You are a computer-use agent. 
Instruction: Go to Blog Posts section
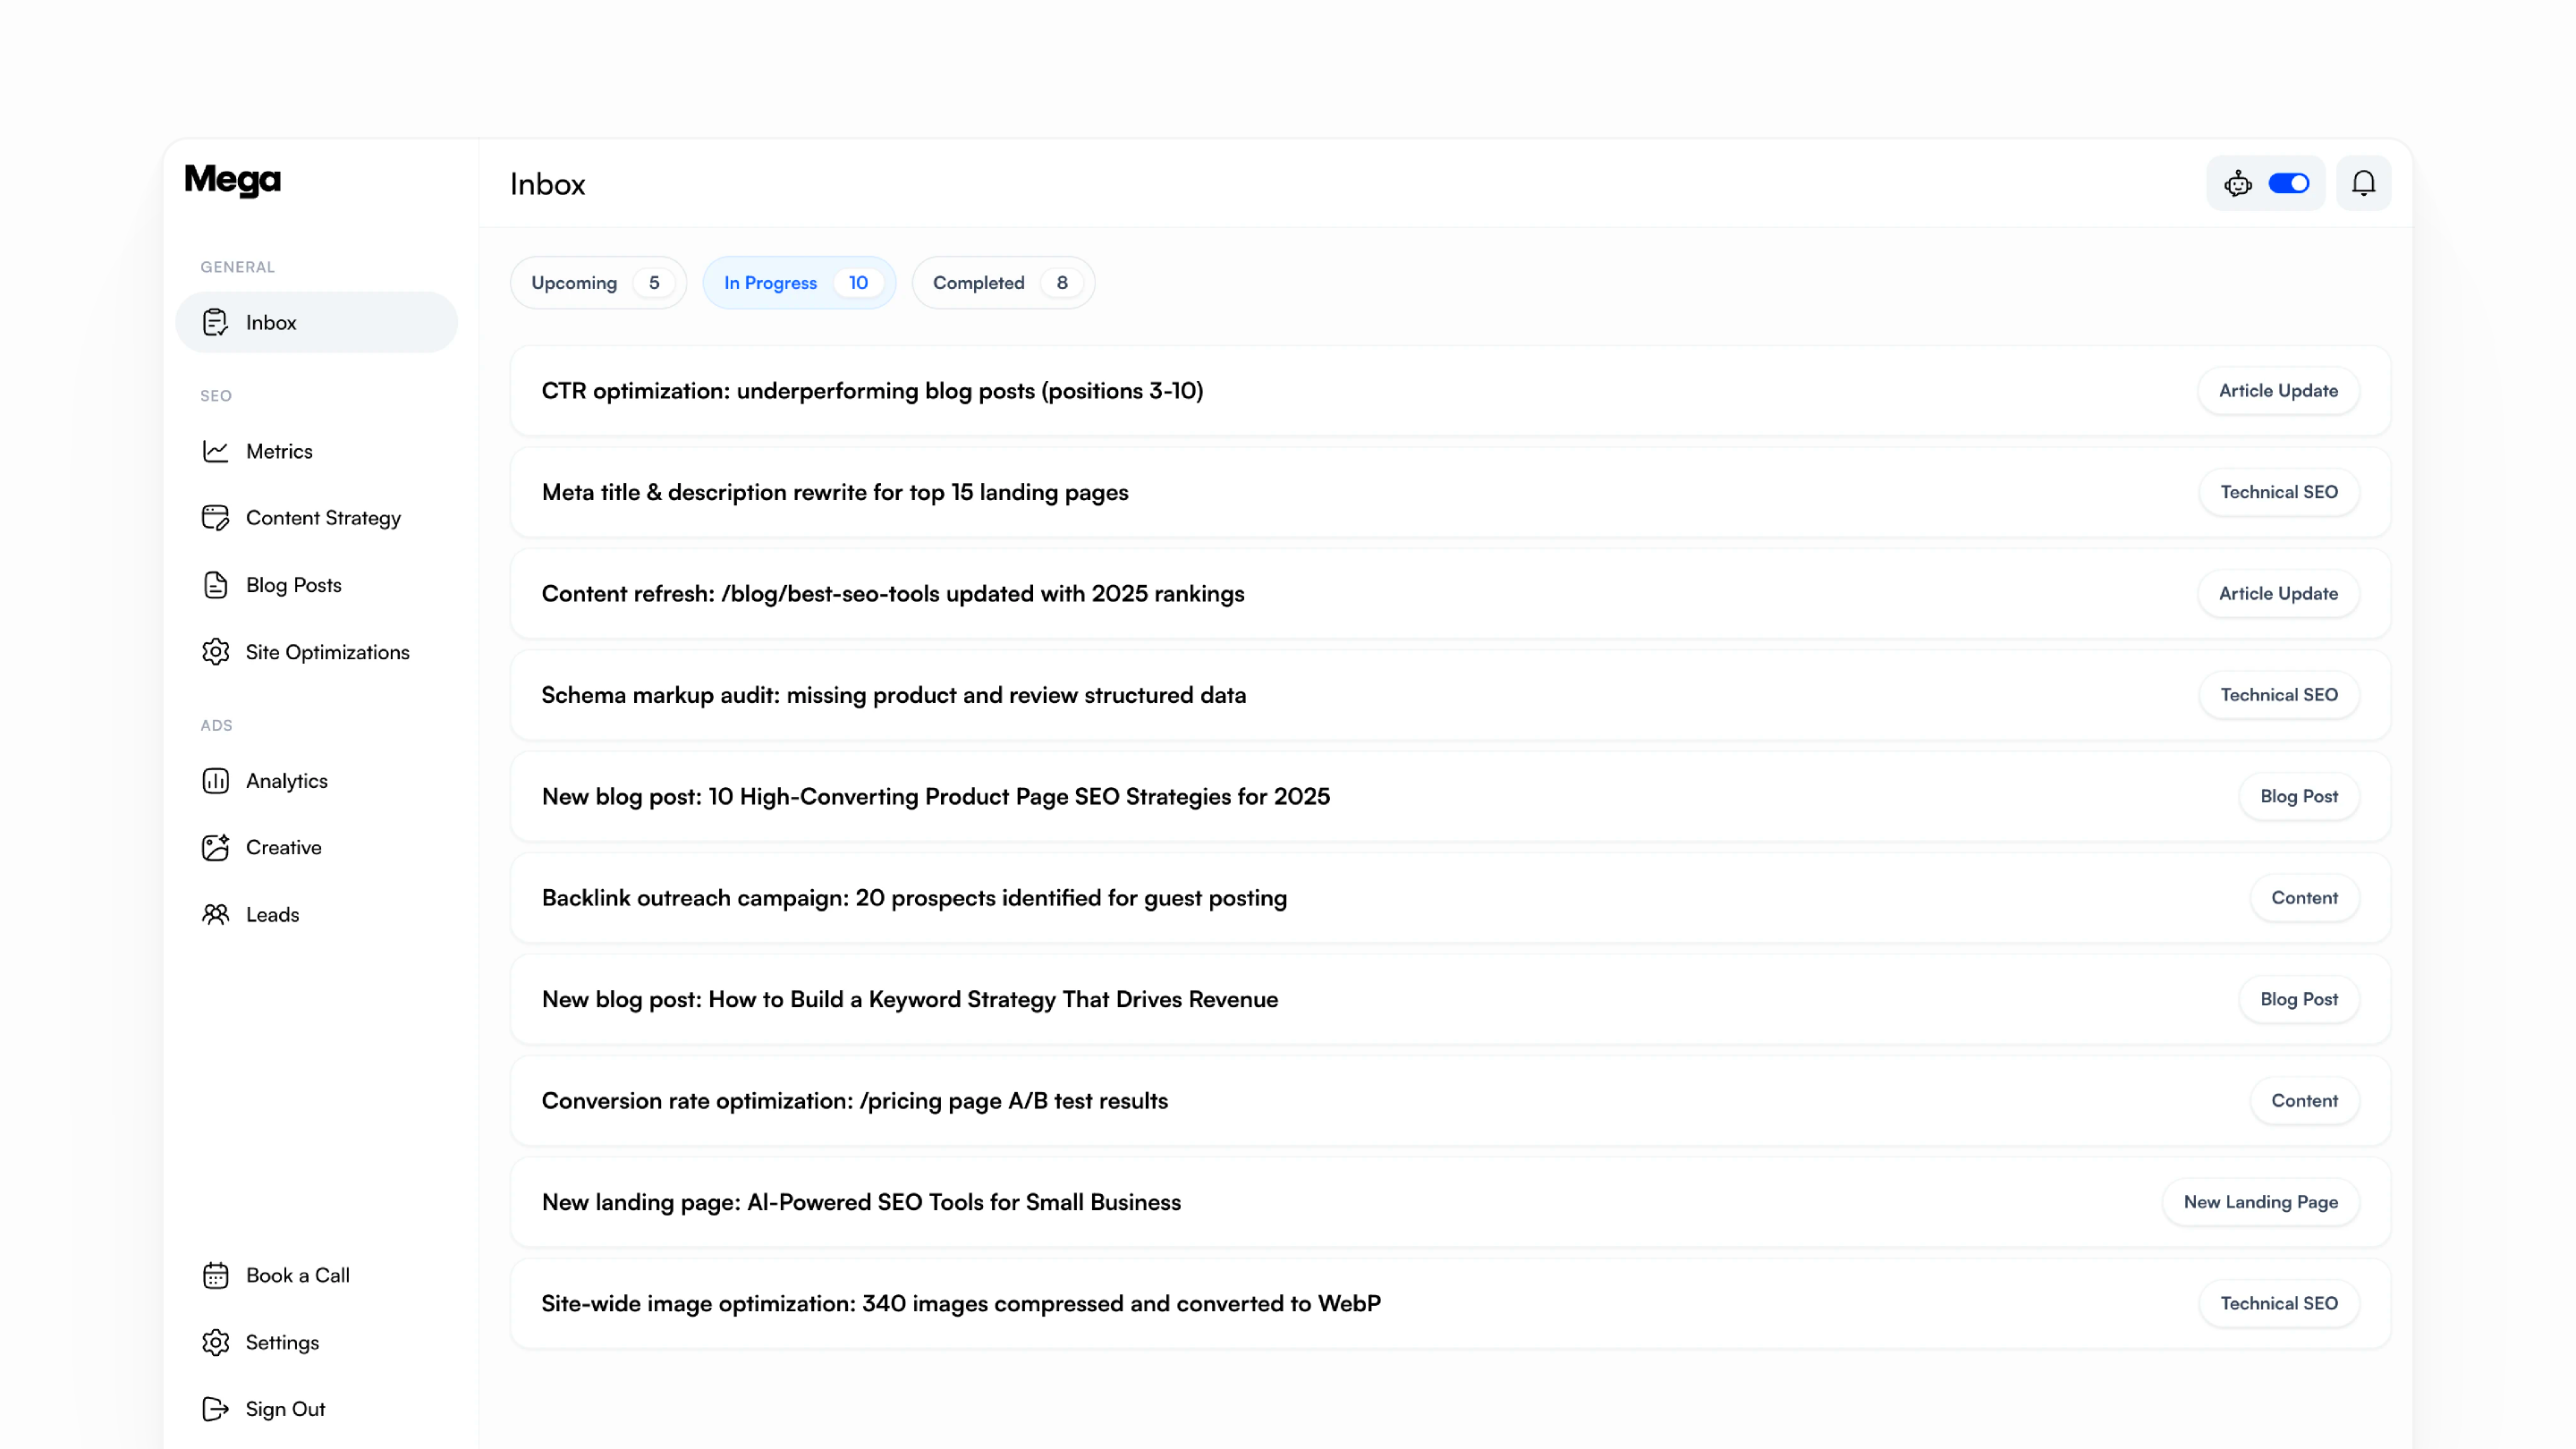(x=293, y=585)
